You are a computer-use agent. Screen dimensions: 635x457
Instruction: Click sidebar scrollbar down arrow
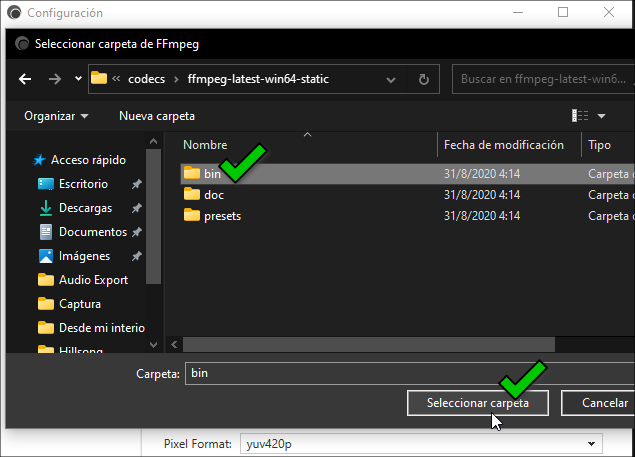153,345
